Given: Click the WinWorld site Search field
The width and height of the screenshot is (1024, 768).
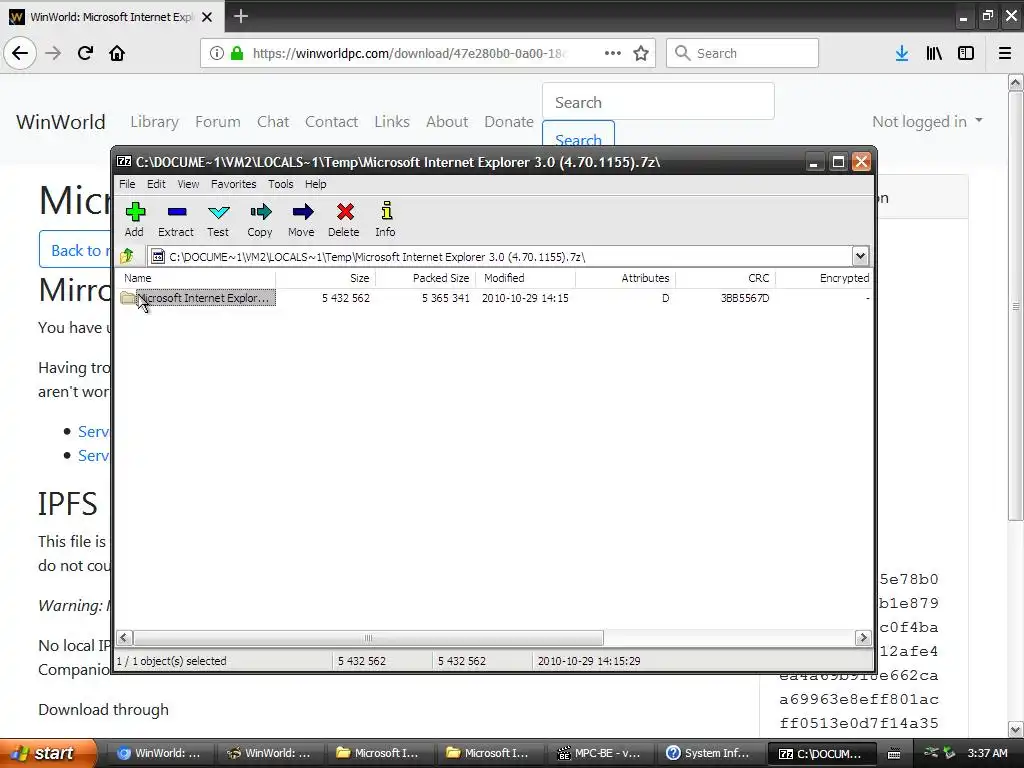Looking at the screenshot, I should pos(658,102).
